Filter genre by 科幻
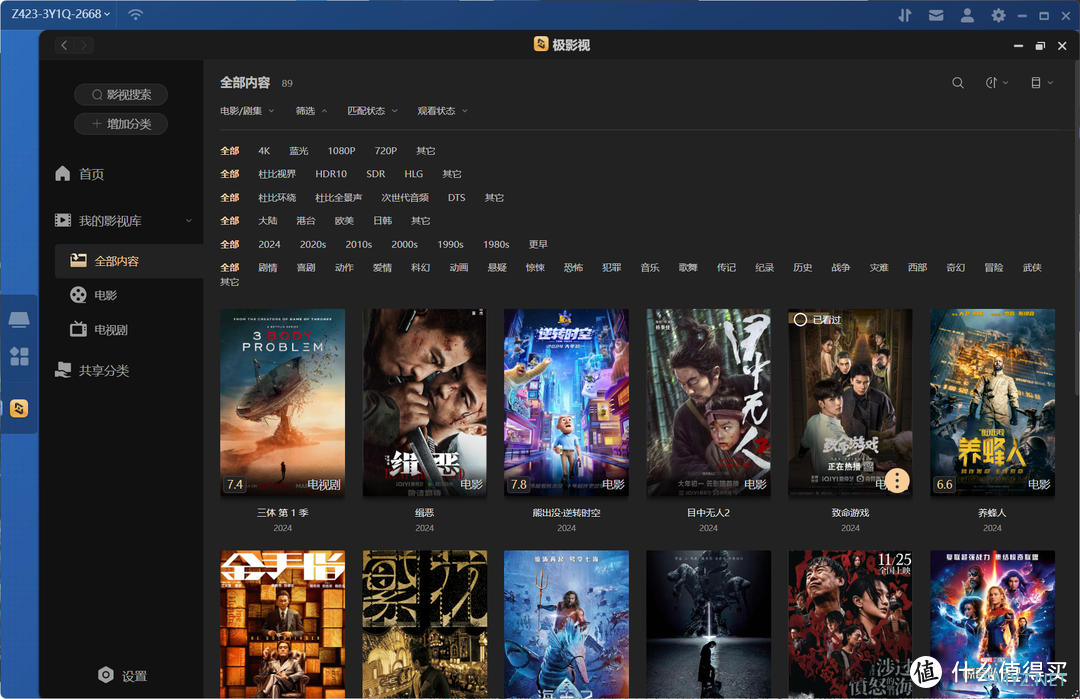 pos(421,268)
